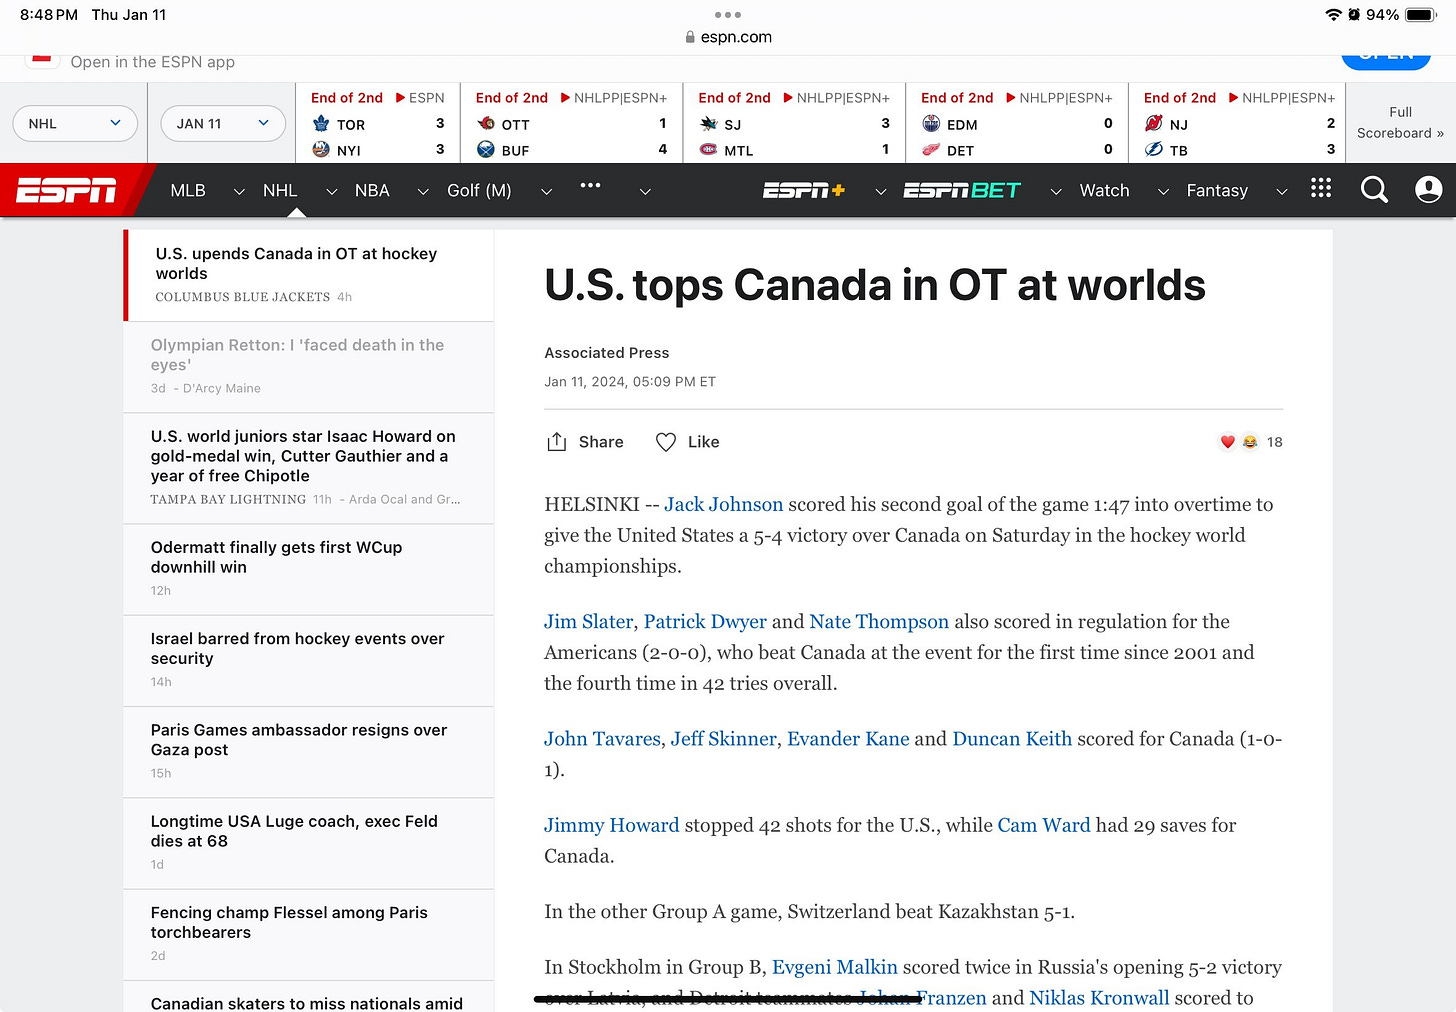Select the NBA nav item
This screenshot has width=1456, height=1012.
pos(372,190)
